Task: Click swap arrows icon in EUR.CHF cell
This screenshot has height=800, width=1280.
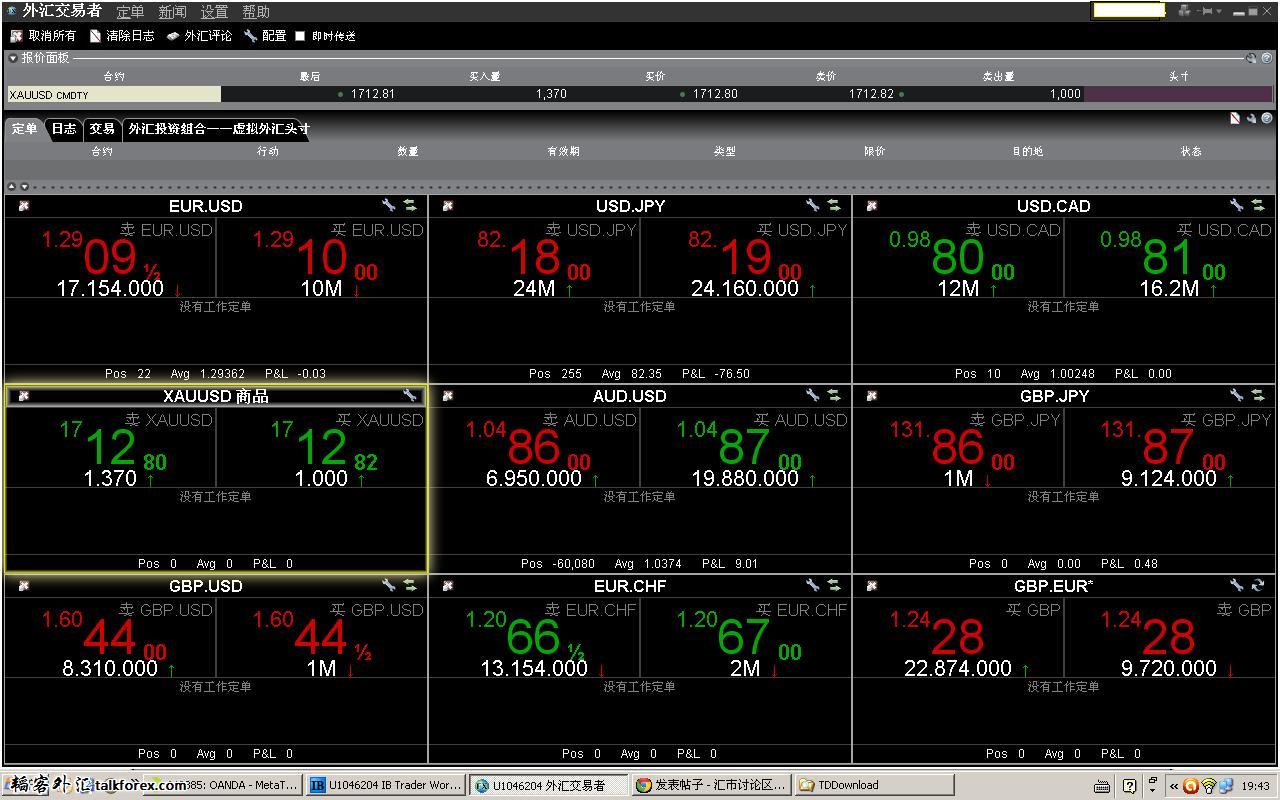Action: click(x=834, y=585)
